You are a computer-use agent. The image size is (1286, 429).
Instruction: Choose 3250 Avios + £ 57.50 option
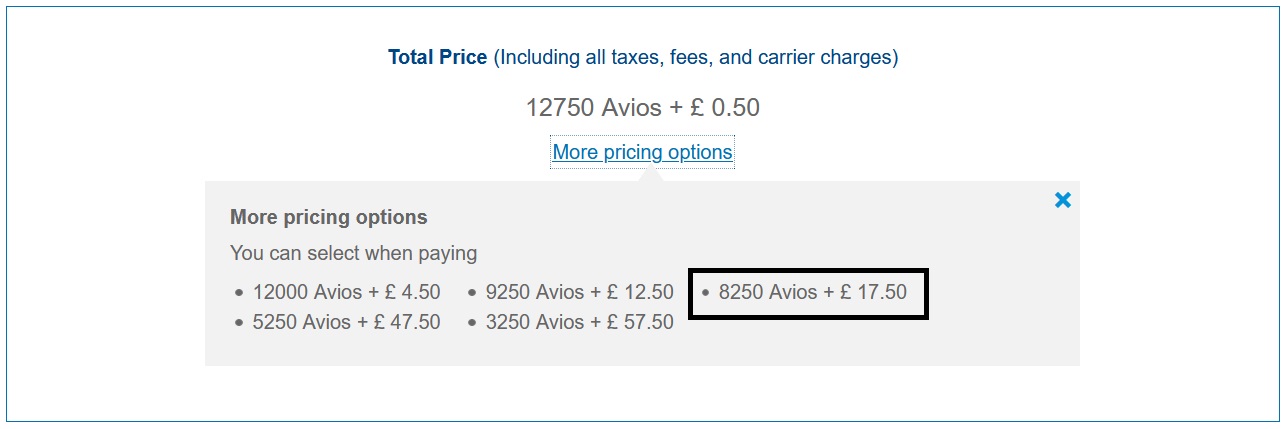pyautogui.click(x=579, y=322)
